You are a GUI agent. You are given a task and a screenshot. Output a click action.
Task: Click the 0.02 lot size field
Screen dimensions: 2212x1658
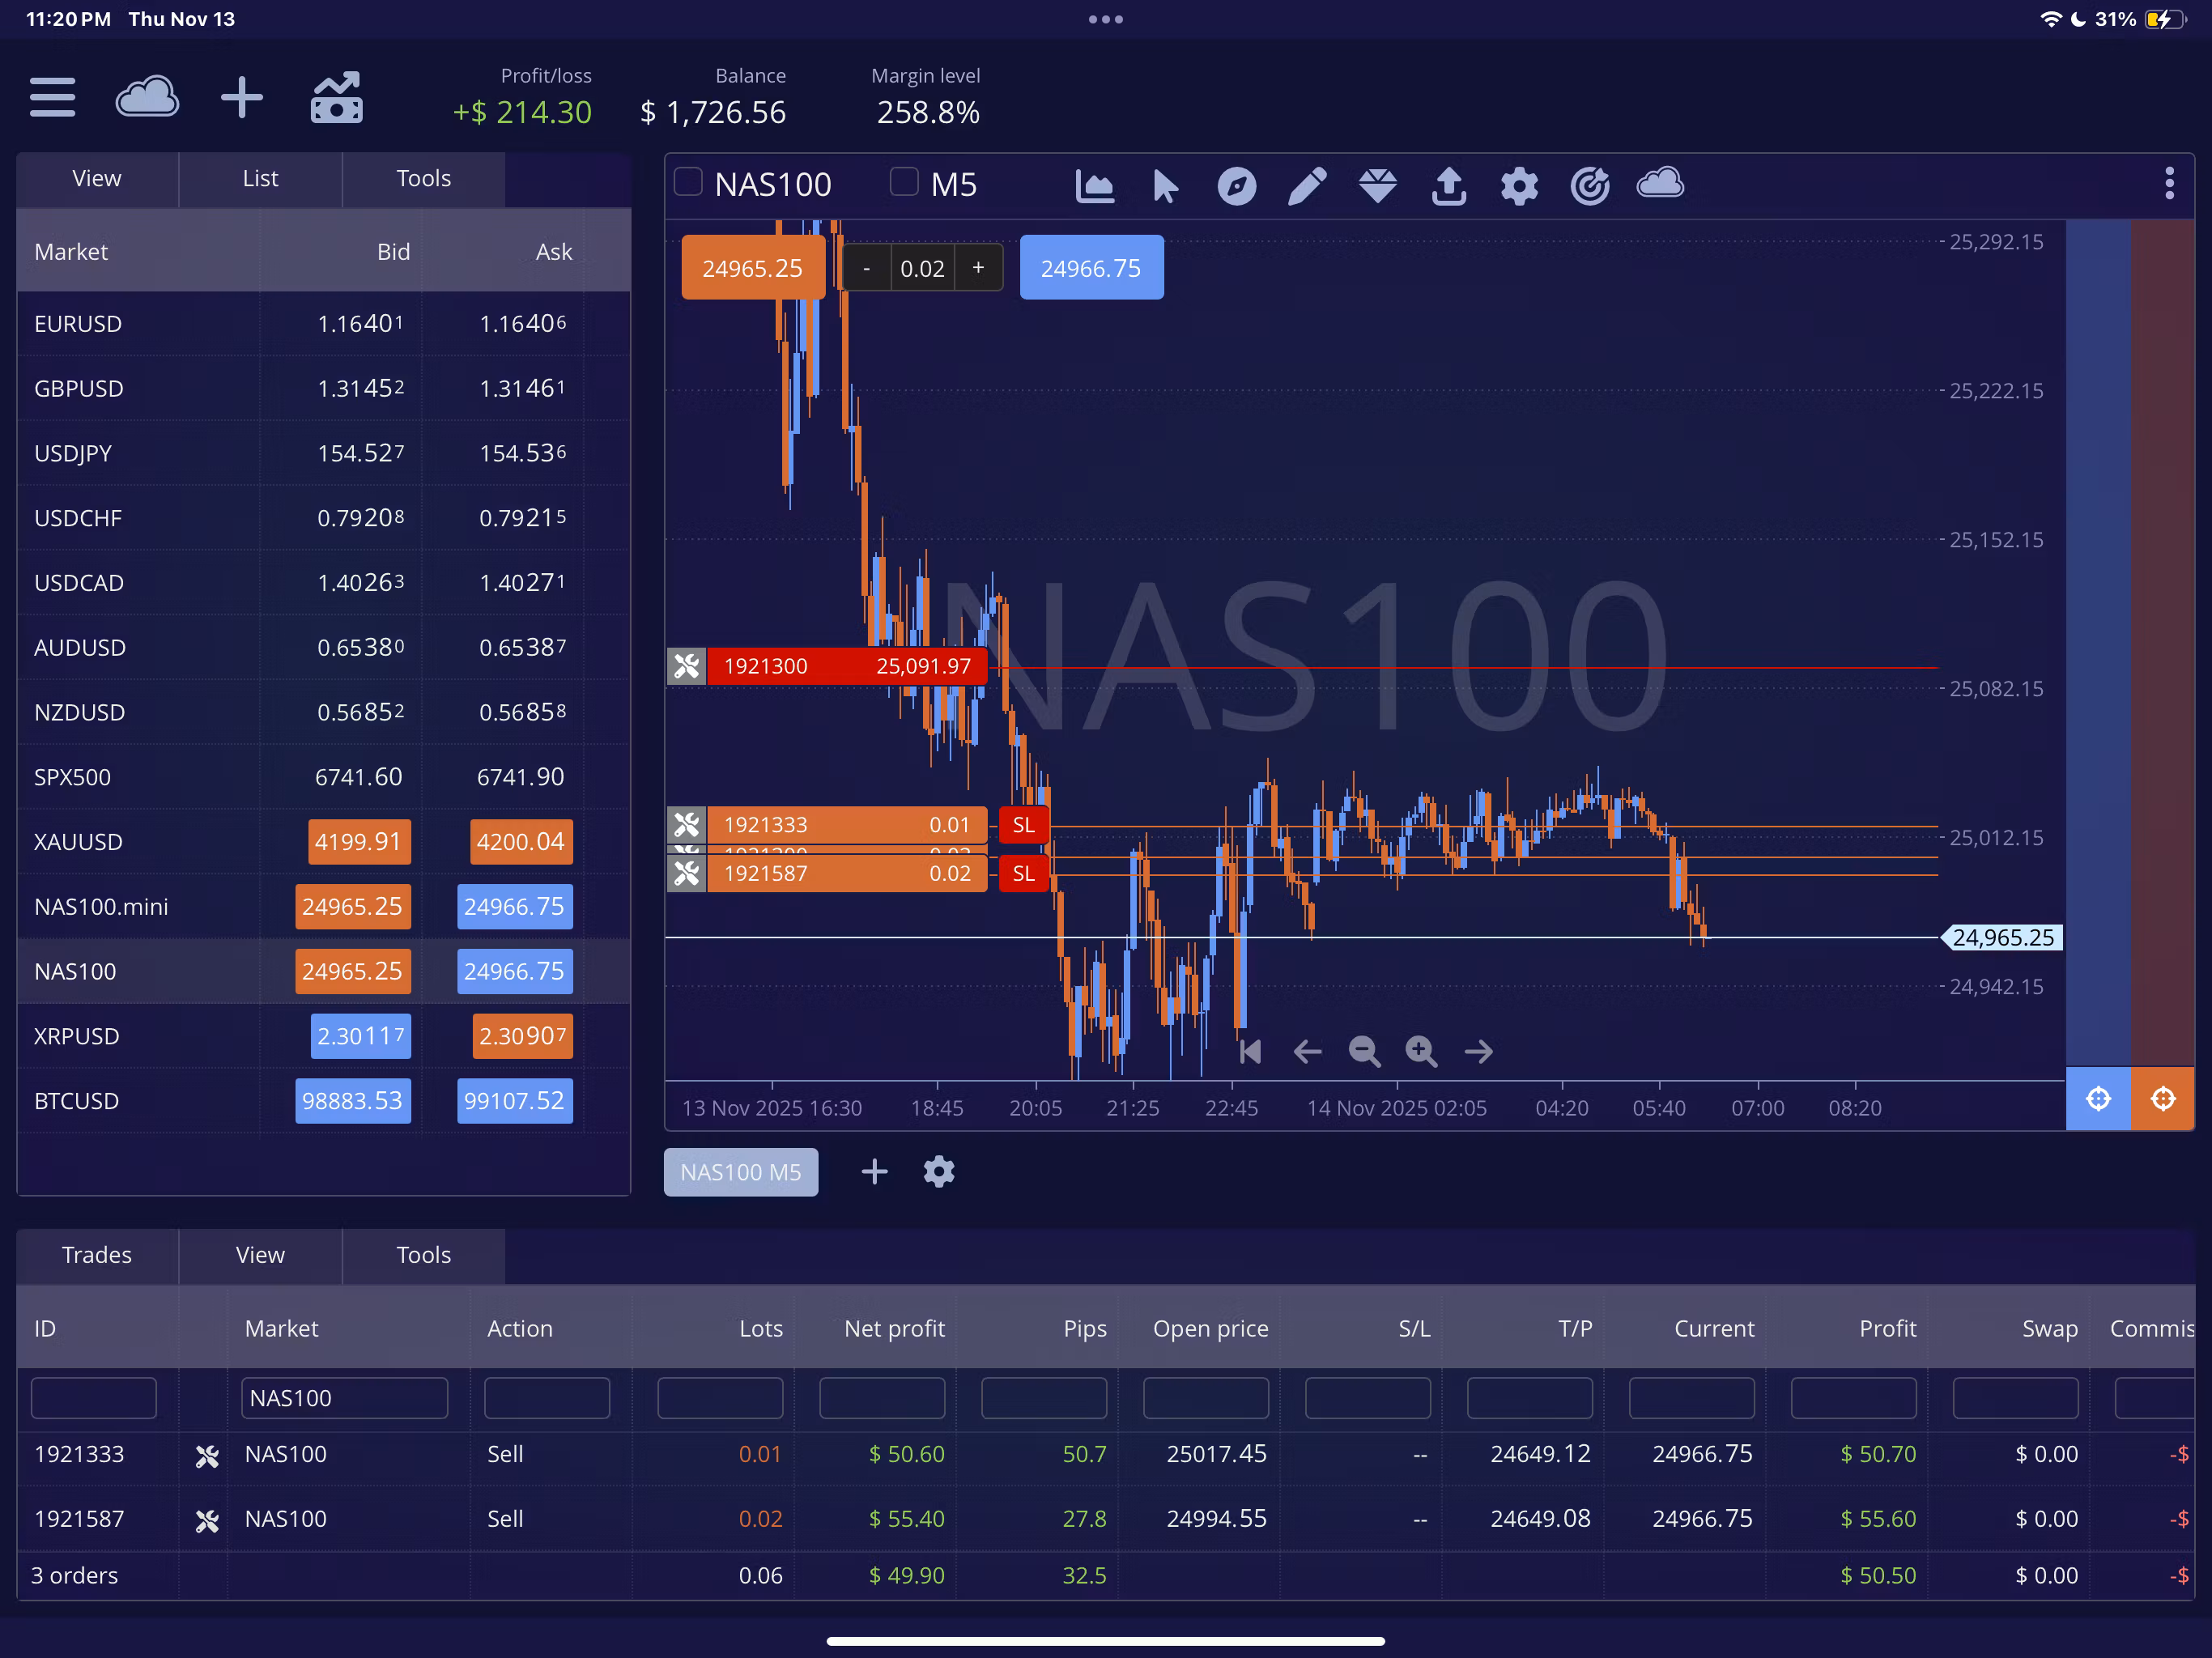[x=922, y=268]
